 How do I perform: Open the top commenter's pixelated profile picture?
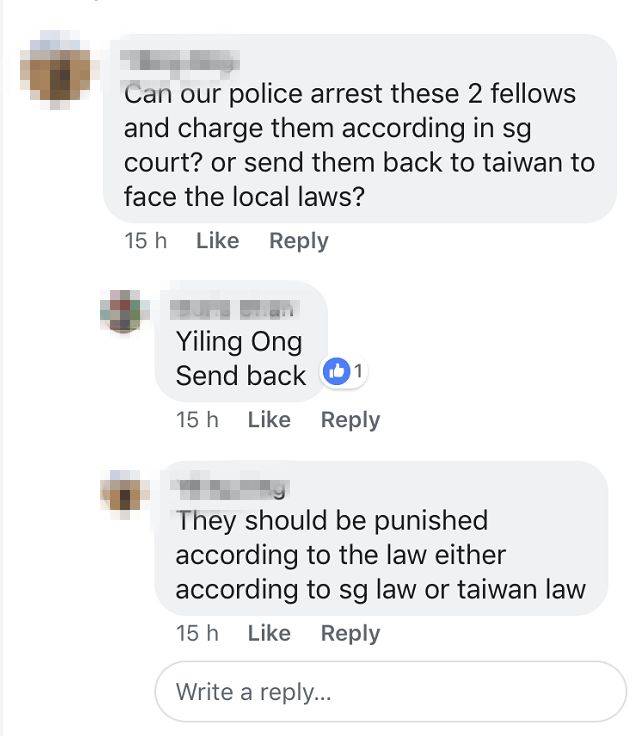(57, 70)
